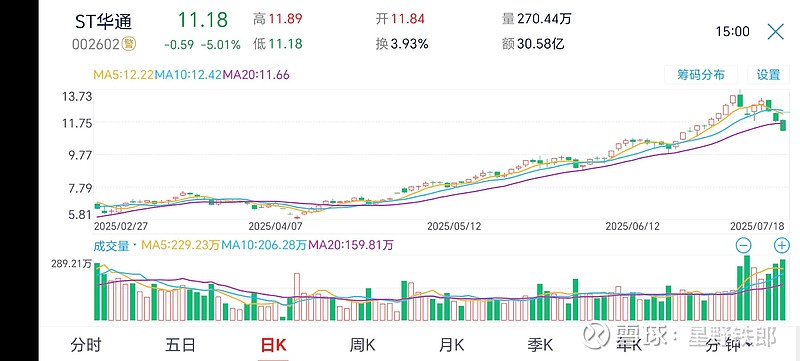The height and width of the screenshot is (361, 800).
Task: Tap the 2025/04/07 date marker
Action: point(275,226)
